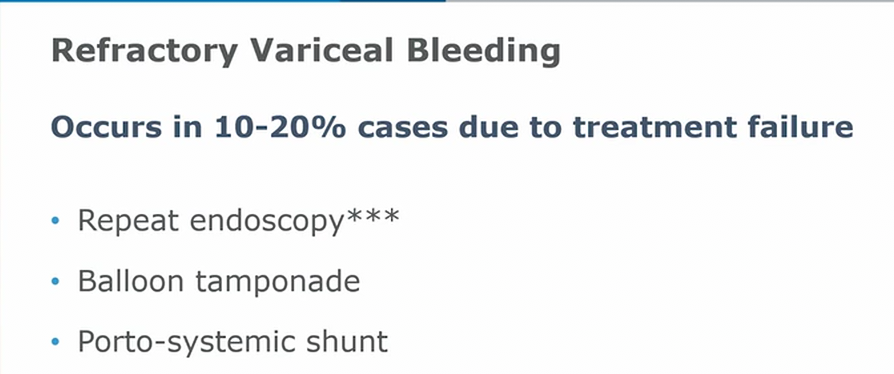894x374 pixels.
Task: Click the three asterisks after endoscopy
Action: click(372, 217)
